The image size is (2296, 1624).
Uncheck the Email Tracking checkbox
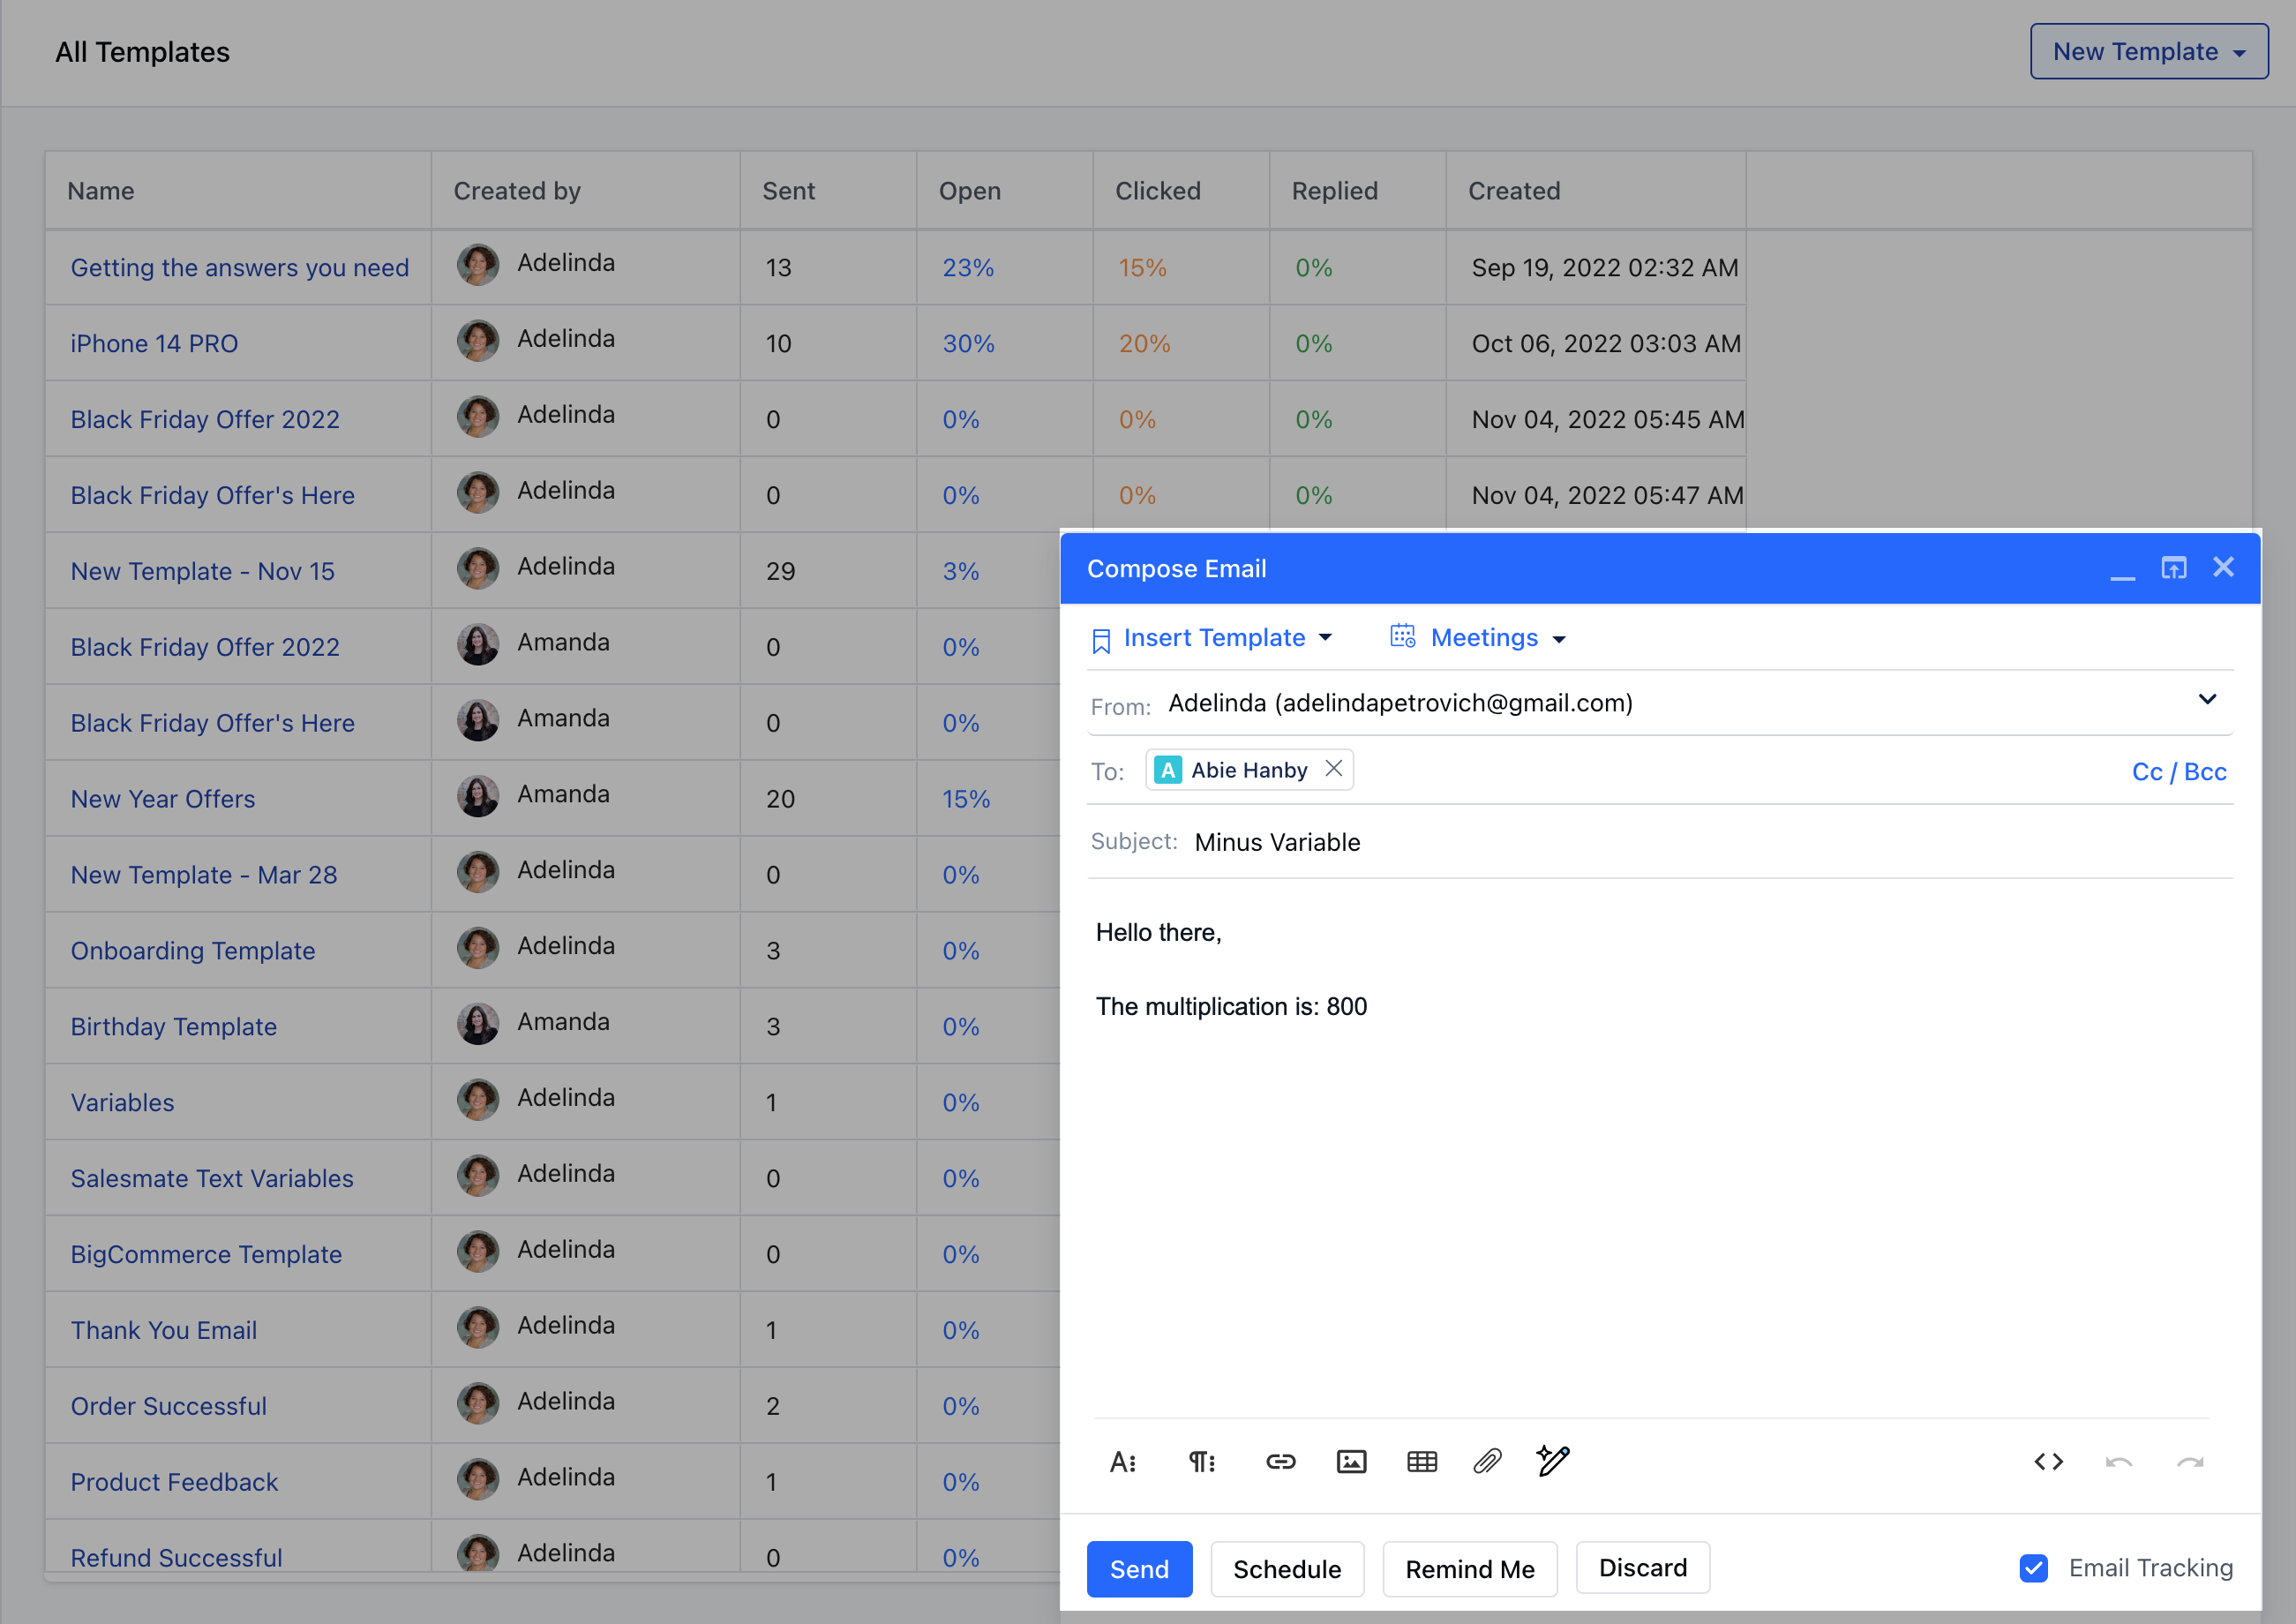(2033, 1568)
